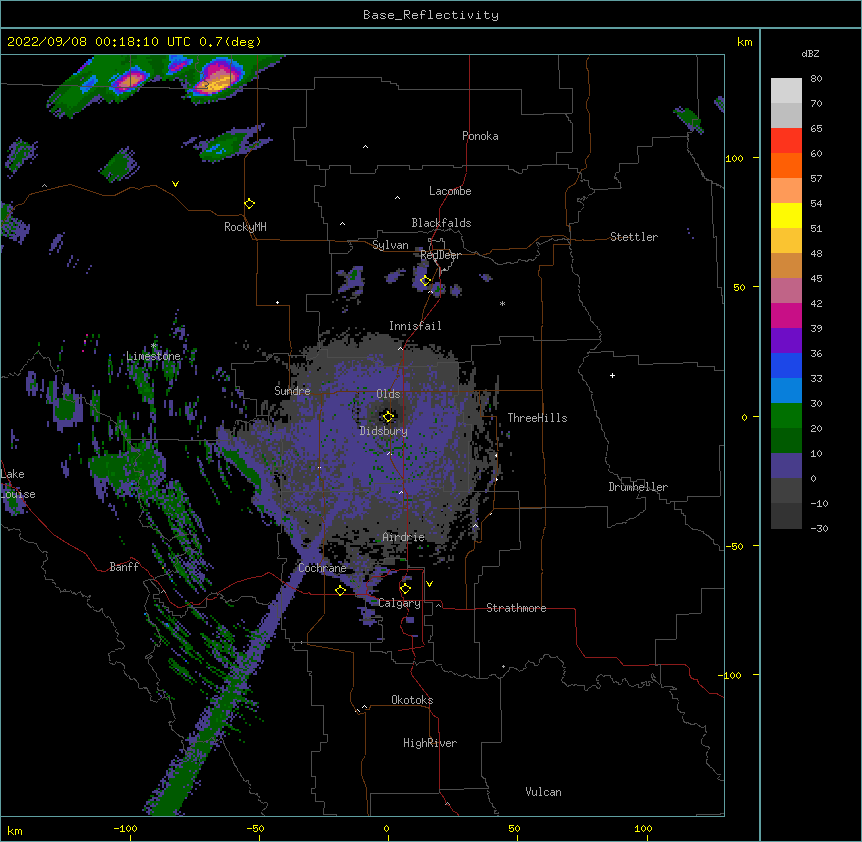Image resolution: width=862 pixels, height=842 pixels.
Task: Select the Stettler label
Action: [x=634, y=237]
